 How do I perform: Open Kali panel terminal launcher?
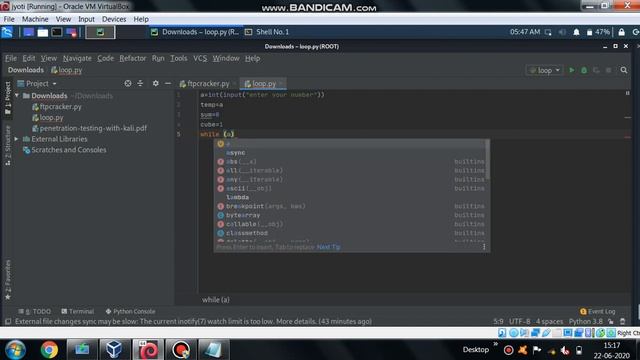pos(57,32)
